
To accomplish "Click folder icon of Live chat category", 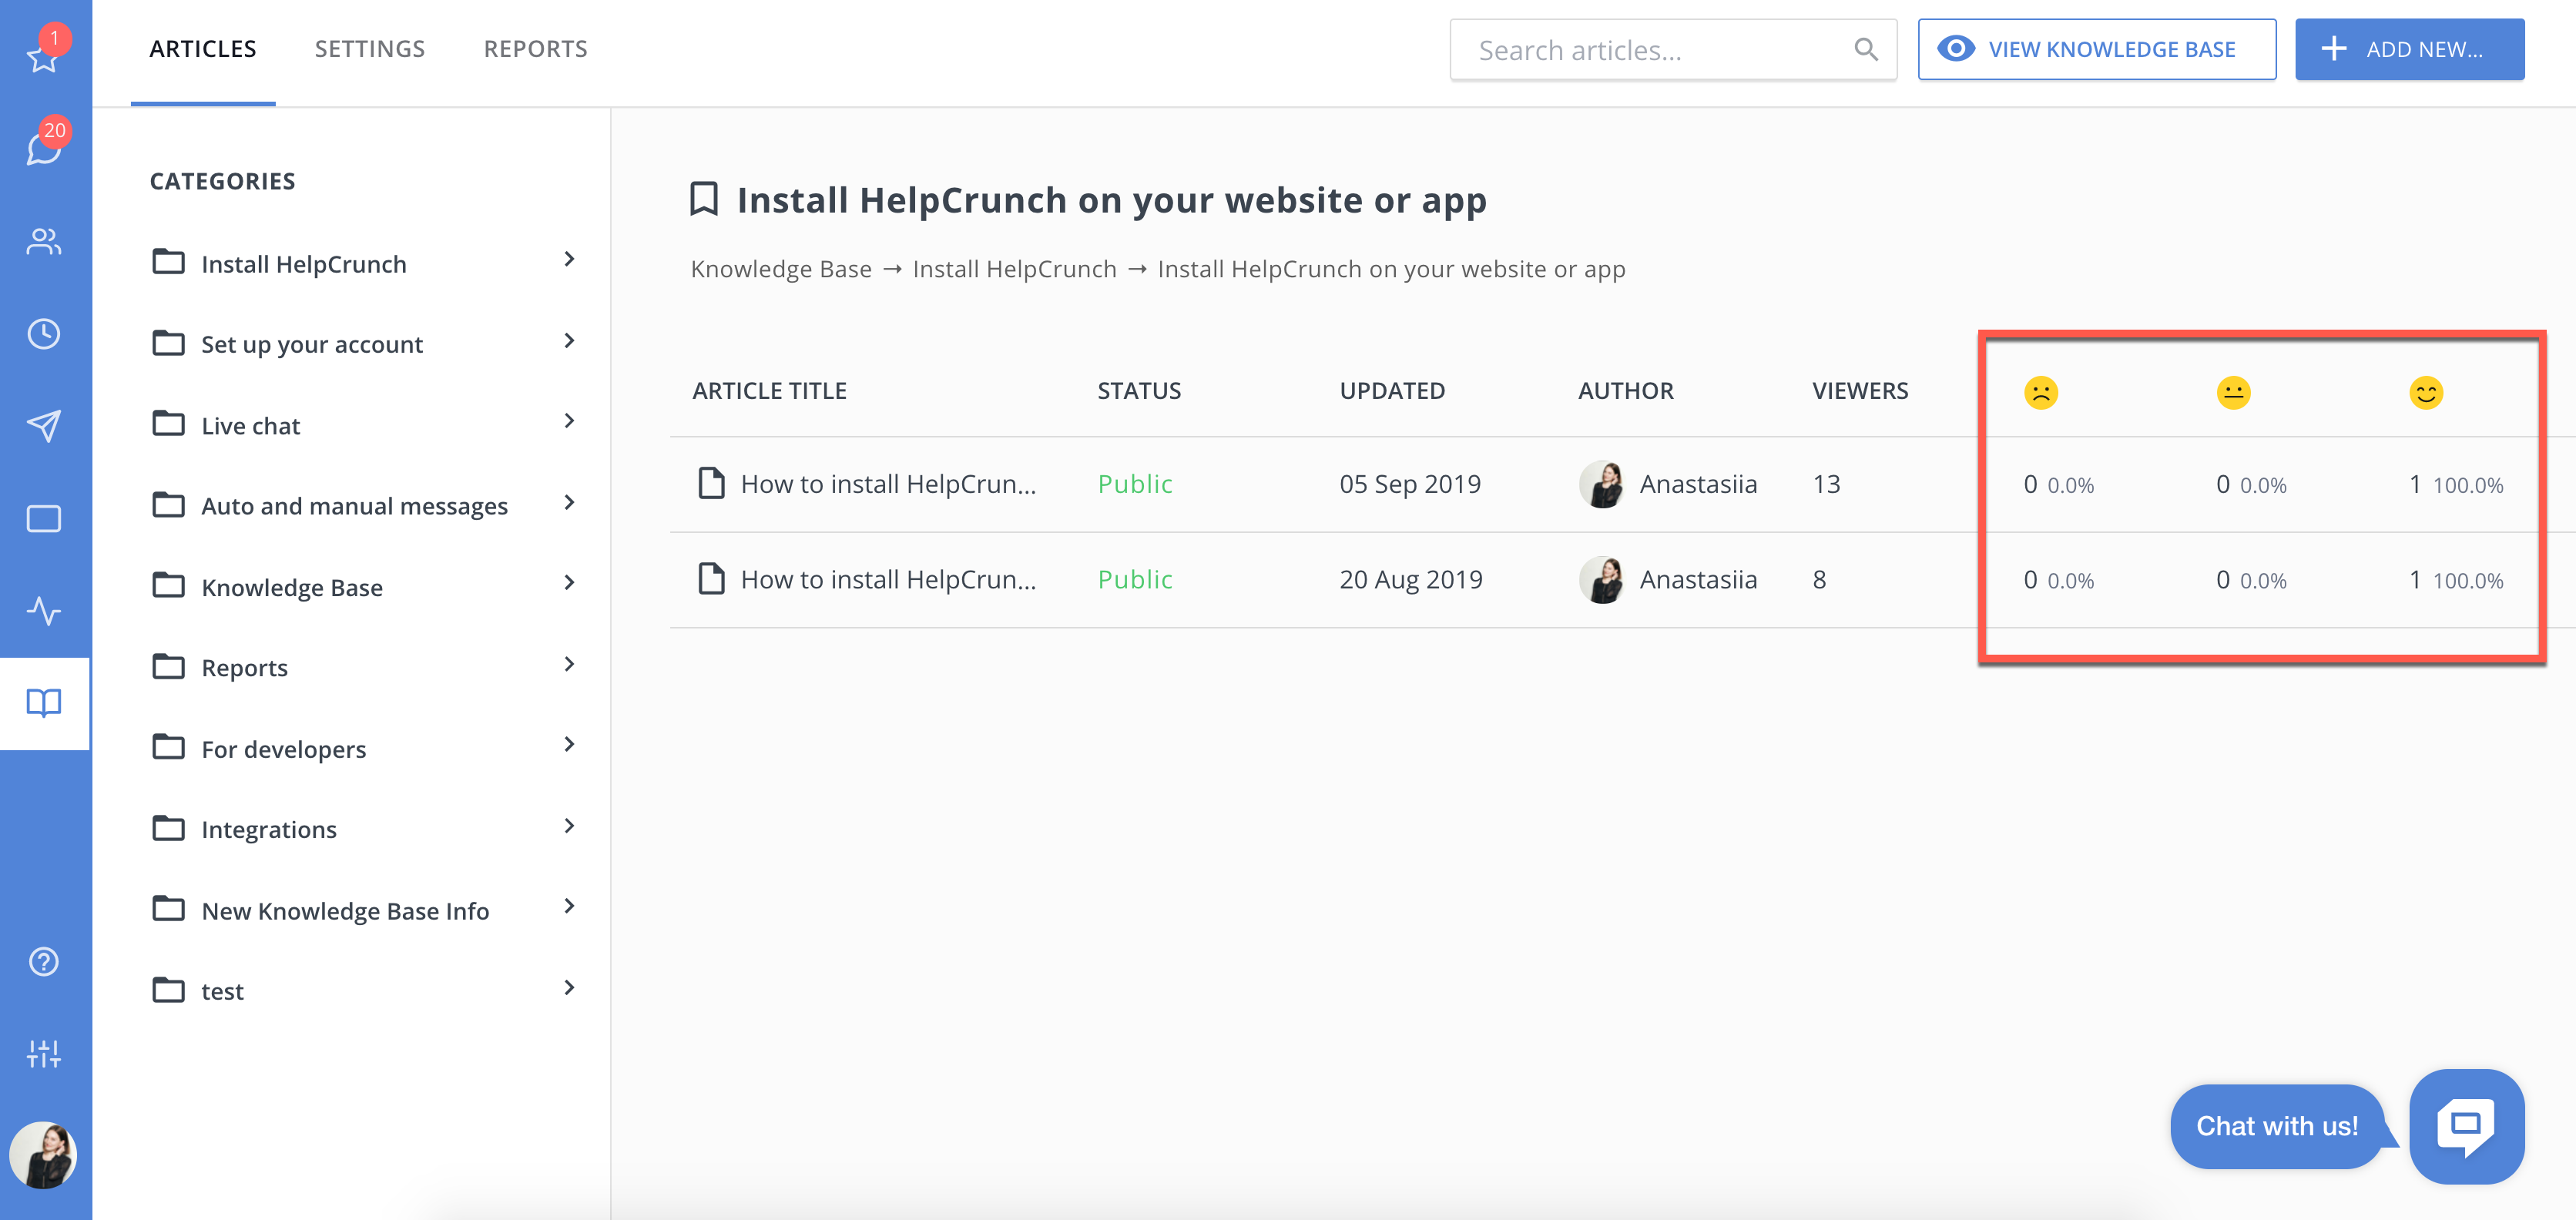I will coord(168,424).
